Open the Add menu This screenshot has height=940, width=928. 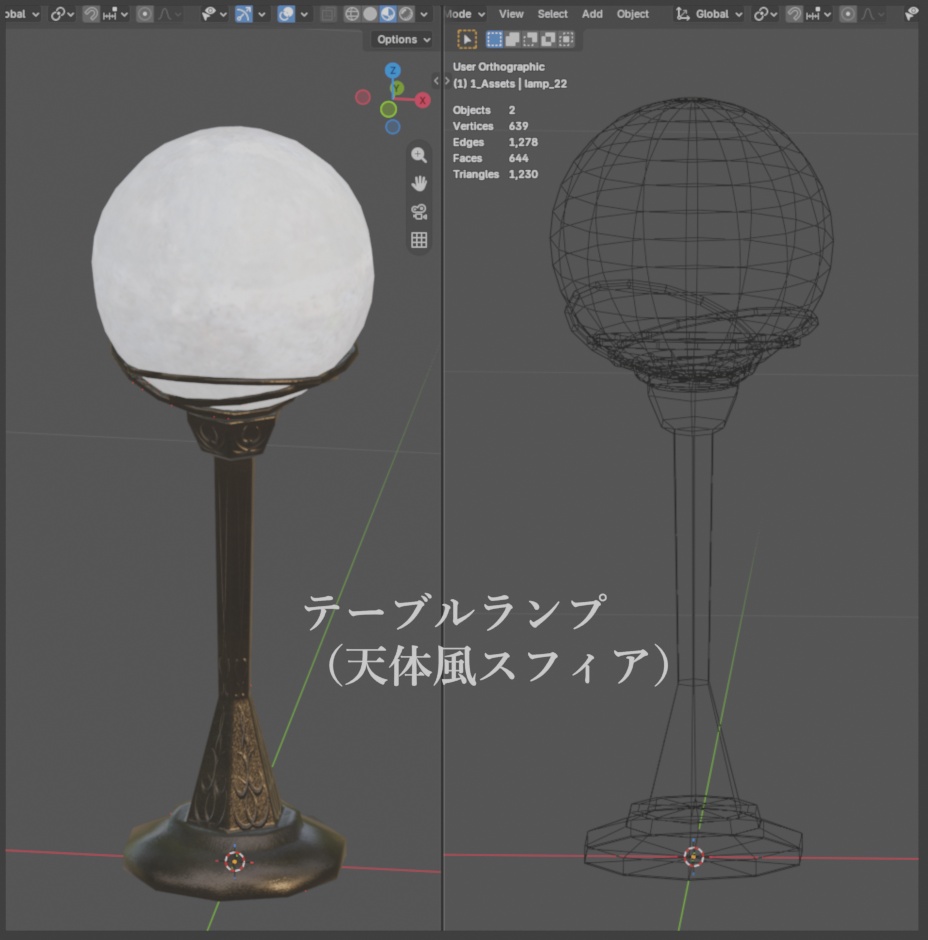[592, 14]
